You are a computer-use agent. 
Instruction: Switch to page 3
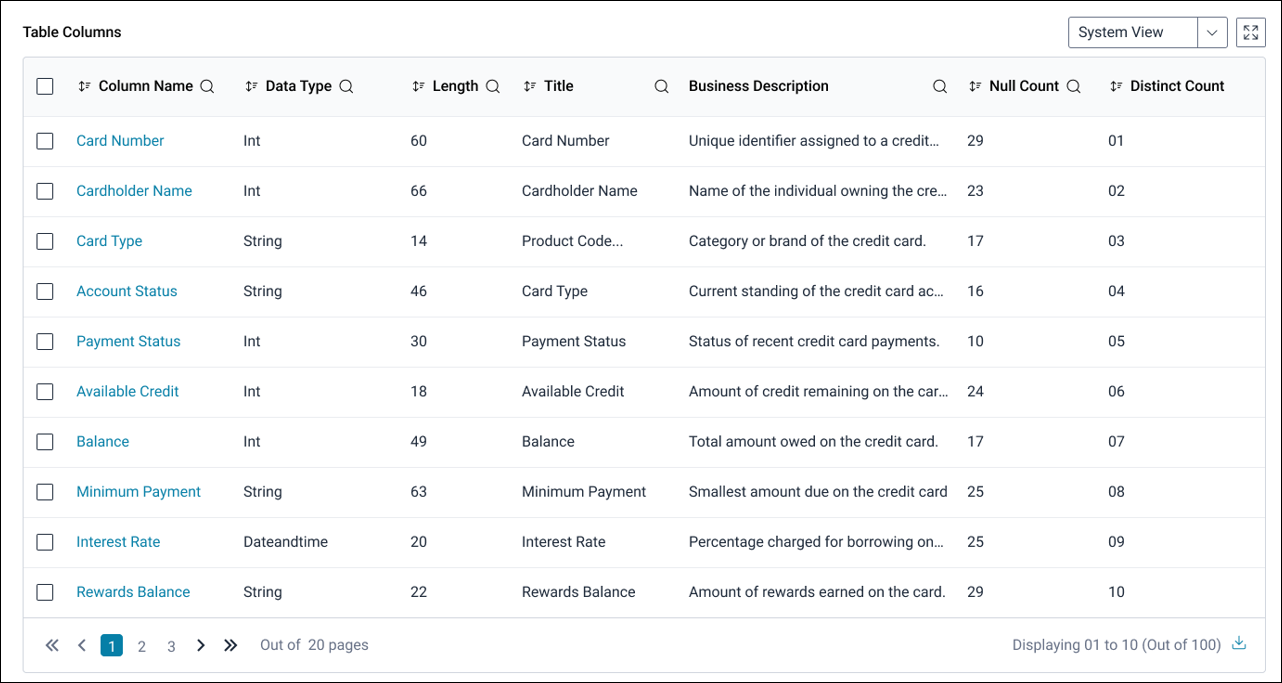pyautogui.click(x=171, y=646)
